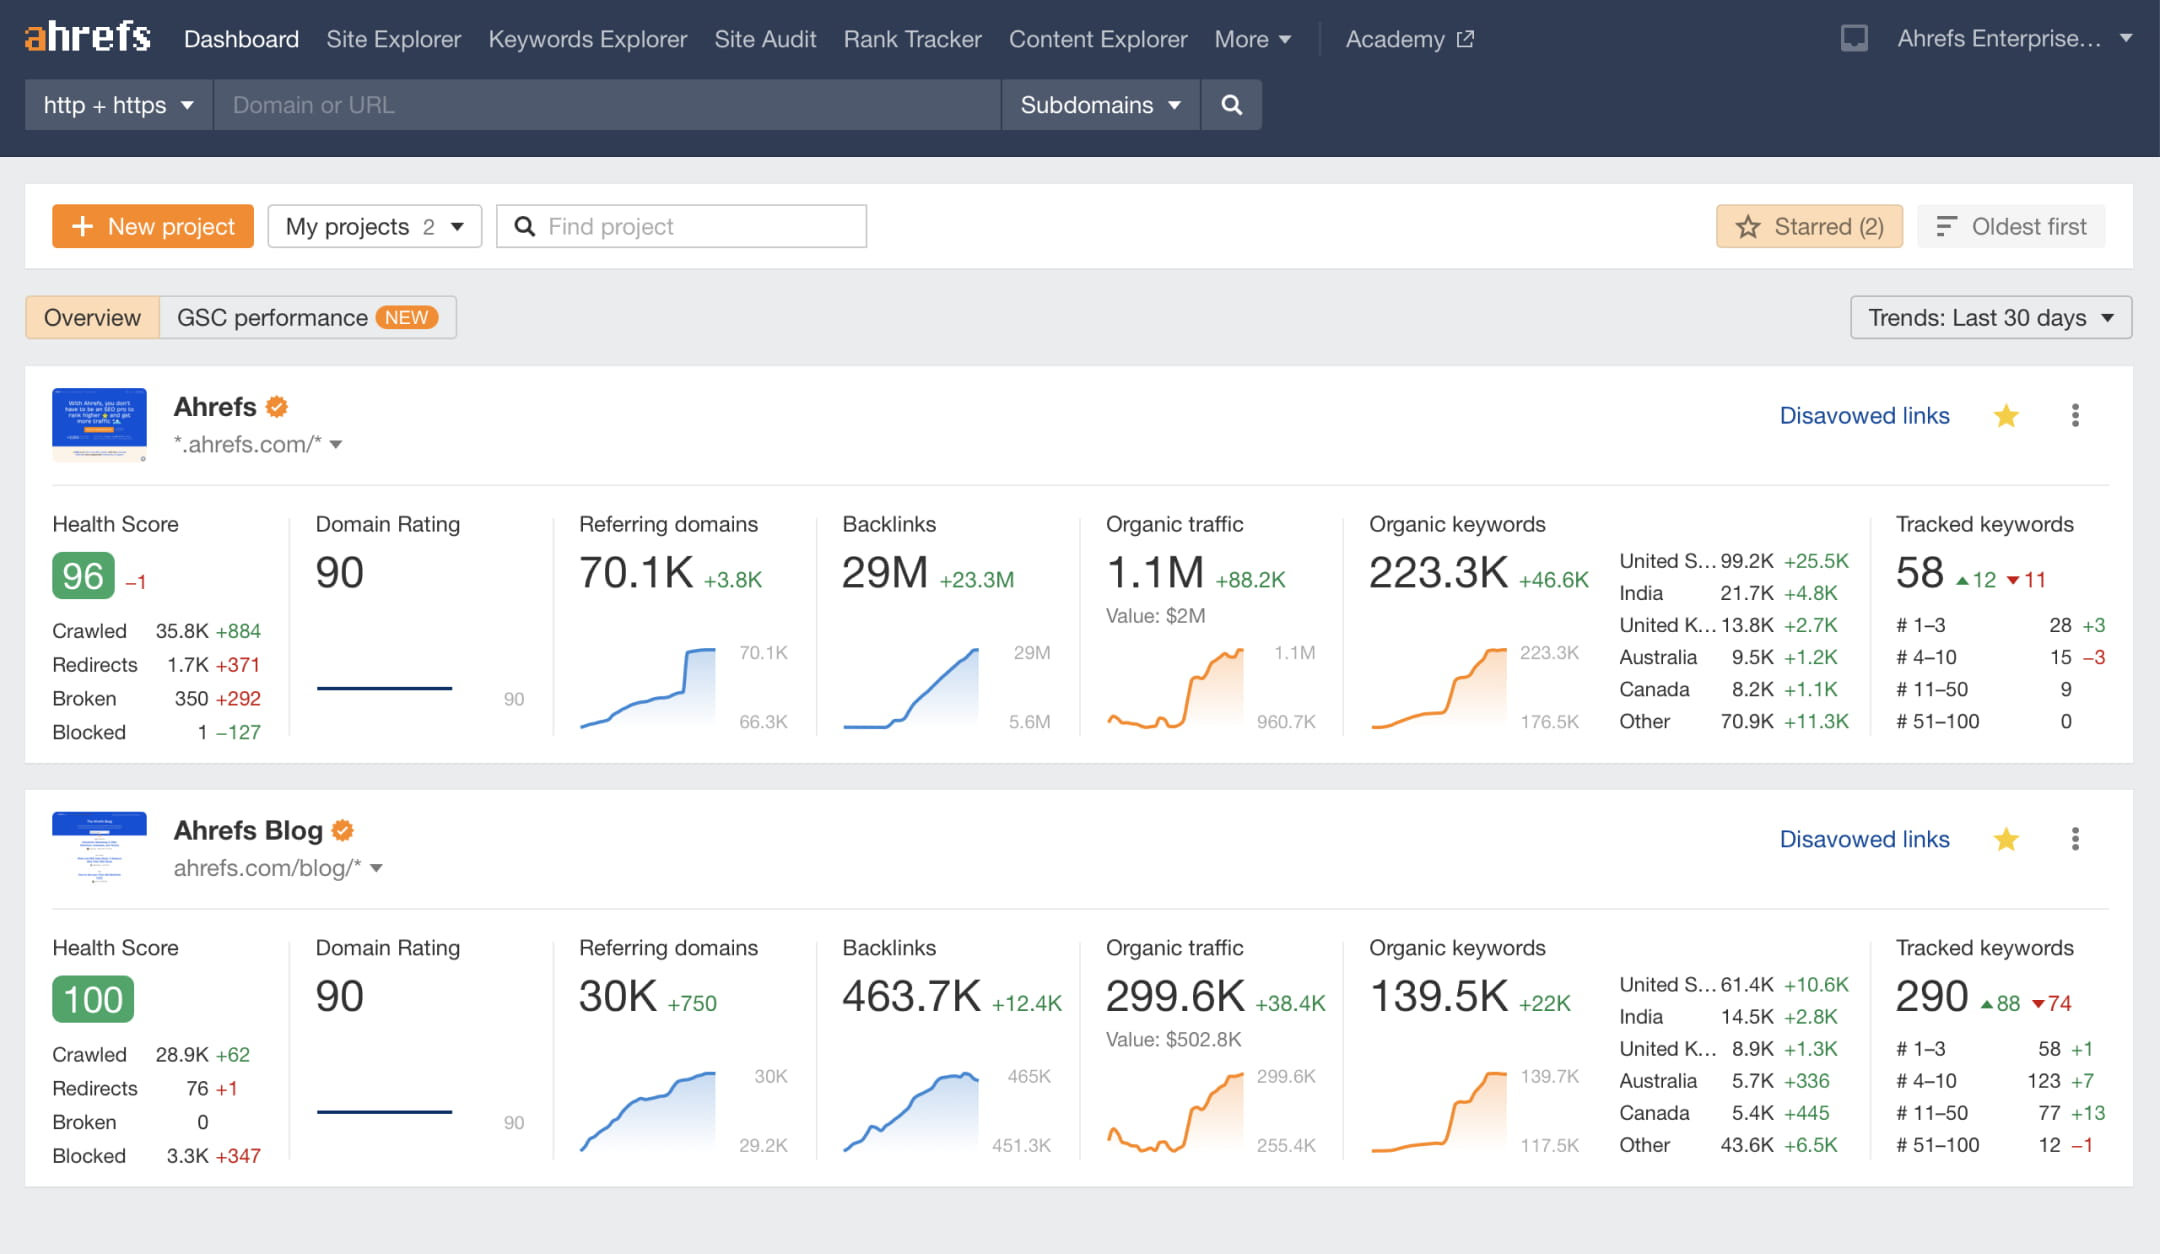Click the search magnifier icon in toolbar

tap(1232, 104)
